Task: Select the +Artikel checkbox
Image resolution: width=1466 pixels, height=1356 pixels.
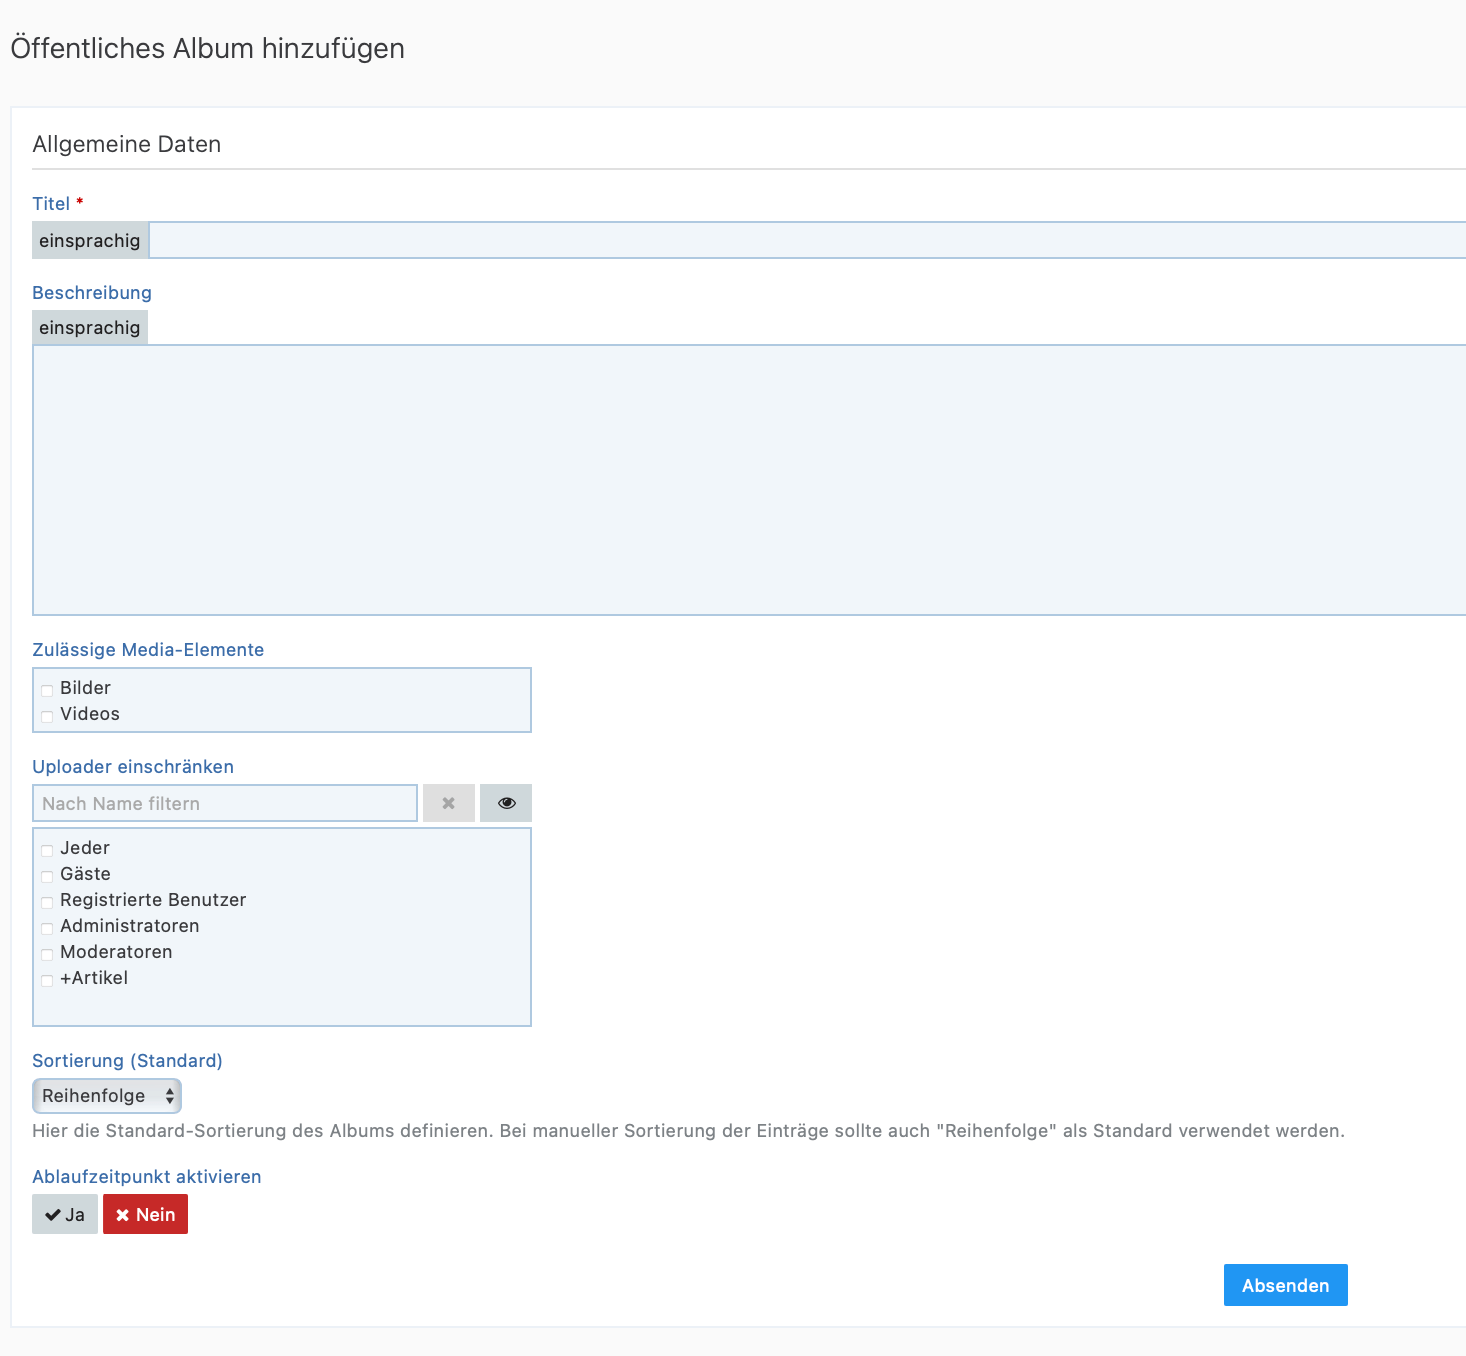Action: point(47,980)
